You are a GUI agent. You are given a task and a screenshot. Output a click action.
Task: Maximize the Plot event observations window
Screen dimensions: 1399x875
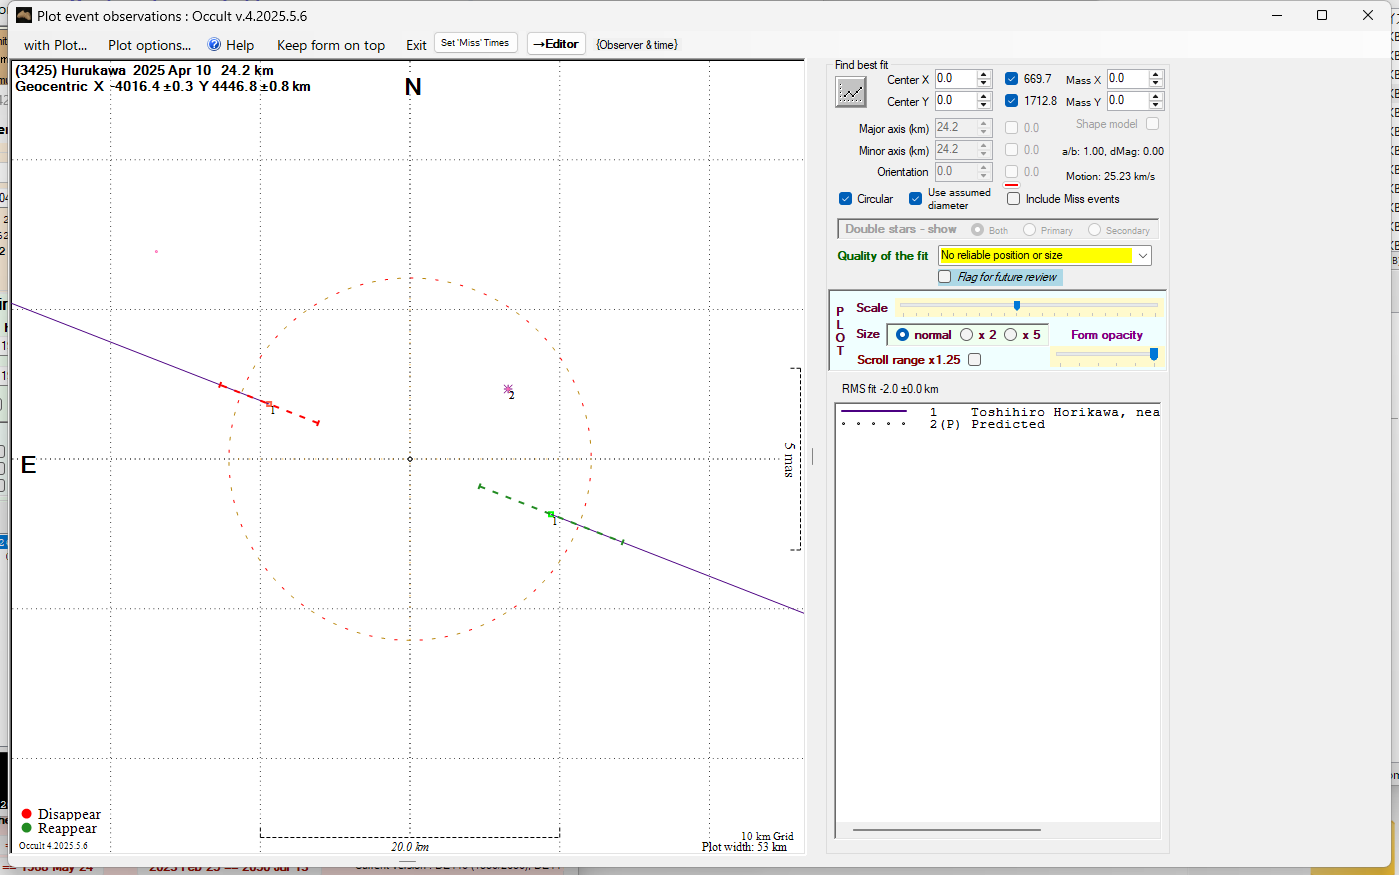click(1322, 15)
